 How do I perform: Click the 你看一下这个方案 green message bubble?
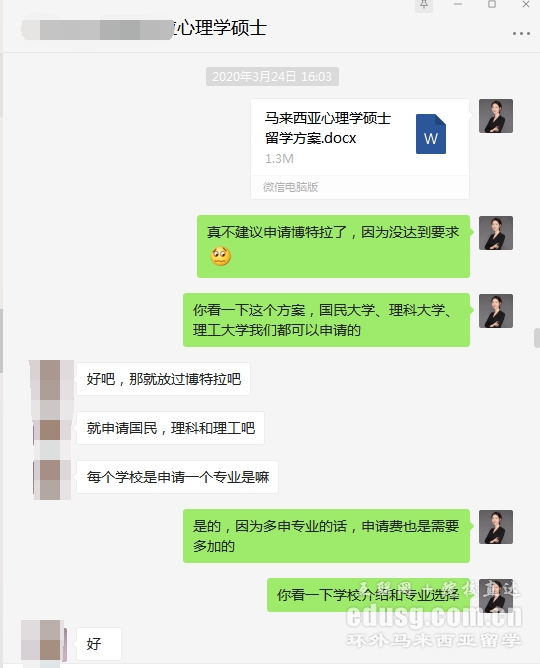pyautogui.click(x=326, y=320)
